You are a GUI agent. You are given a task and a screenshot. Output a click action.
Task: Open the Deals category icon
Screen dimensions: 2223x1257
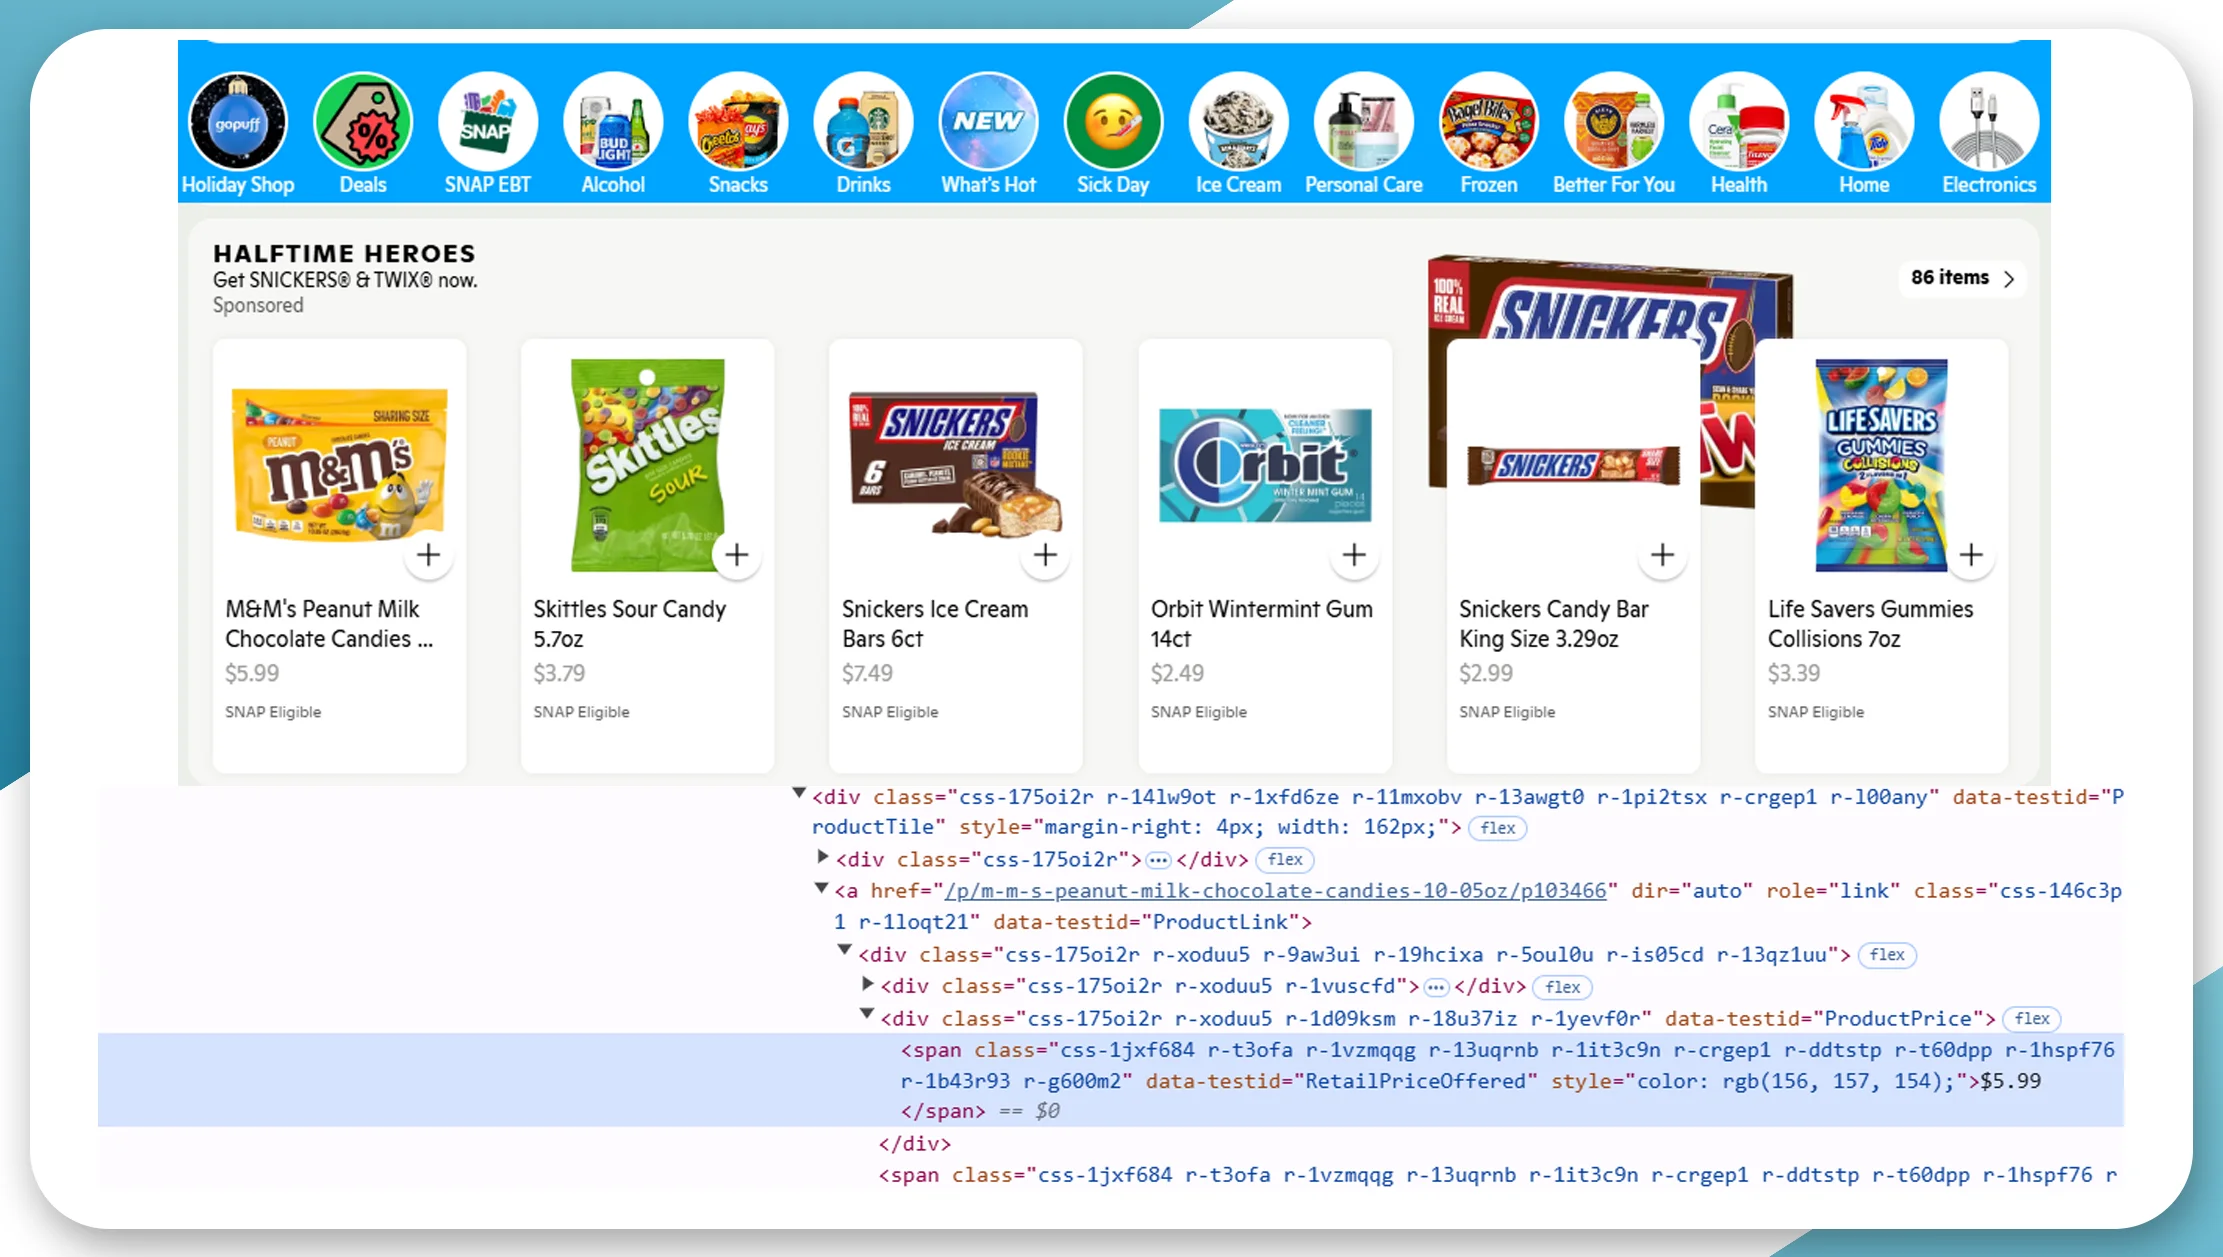tap(363, 122)
